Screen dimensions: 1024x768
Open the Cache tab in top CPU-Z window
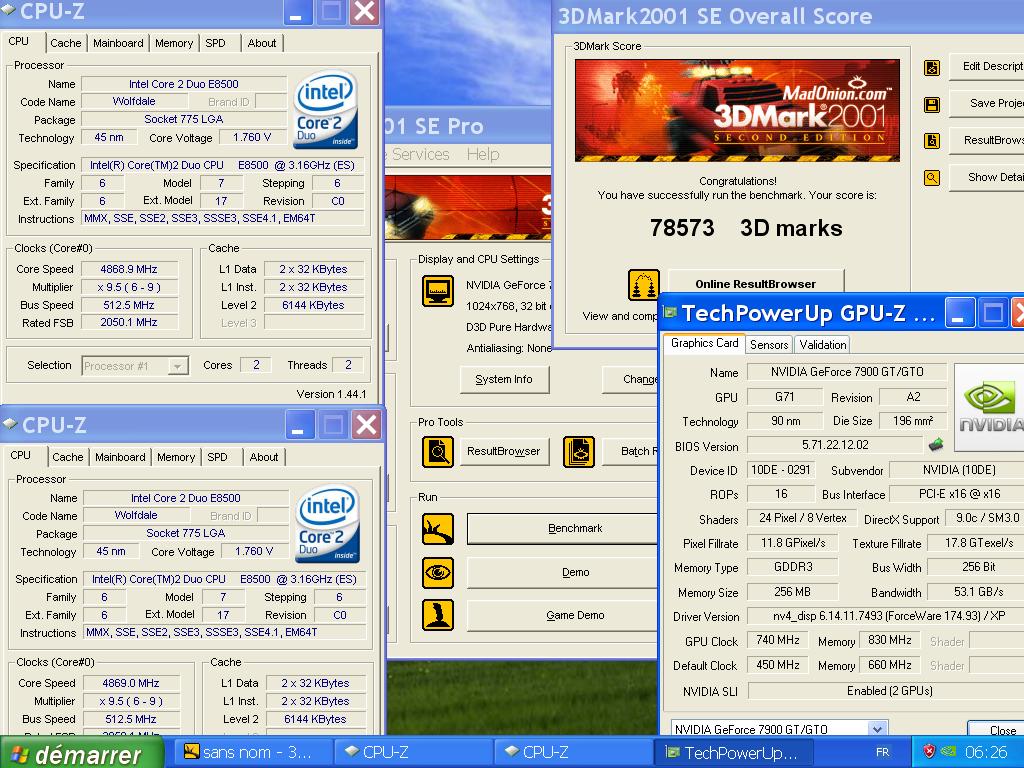pos(66,43)
